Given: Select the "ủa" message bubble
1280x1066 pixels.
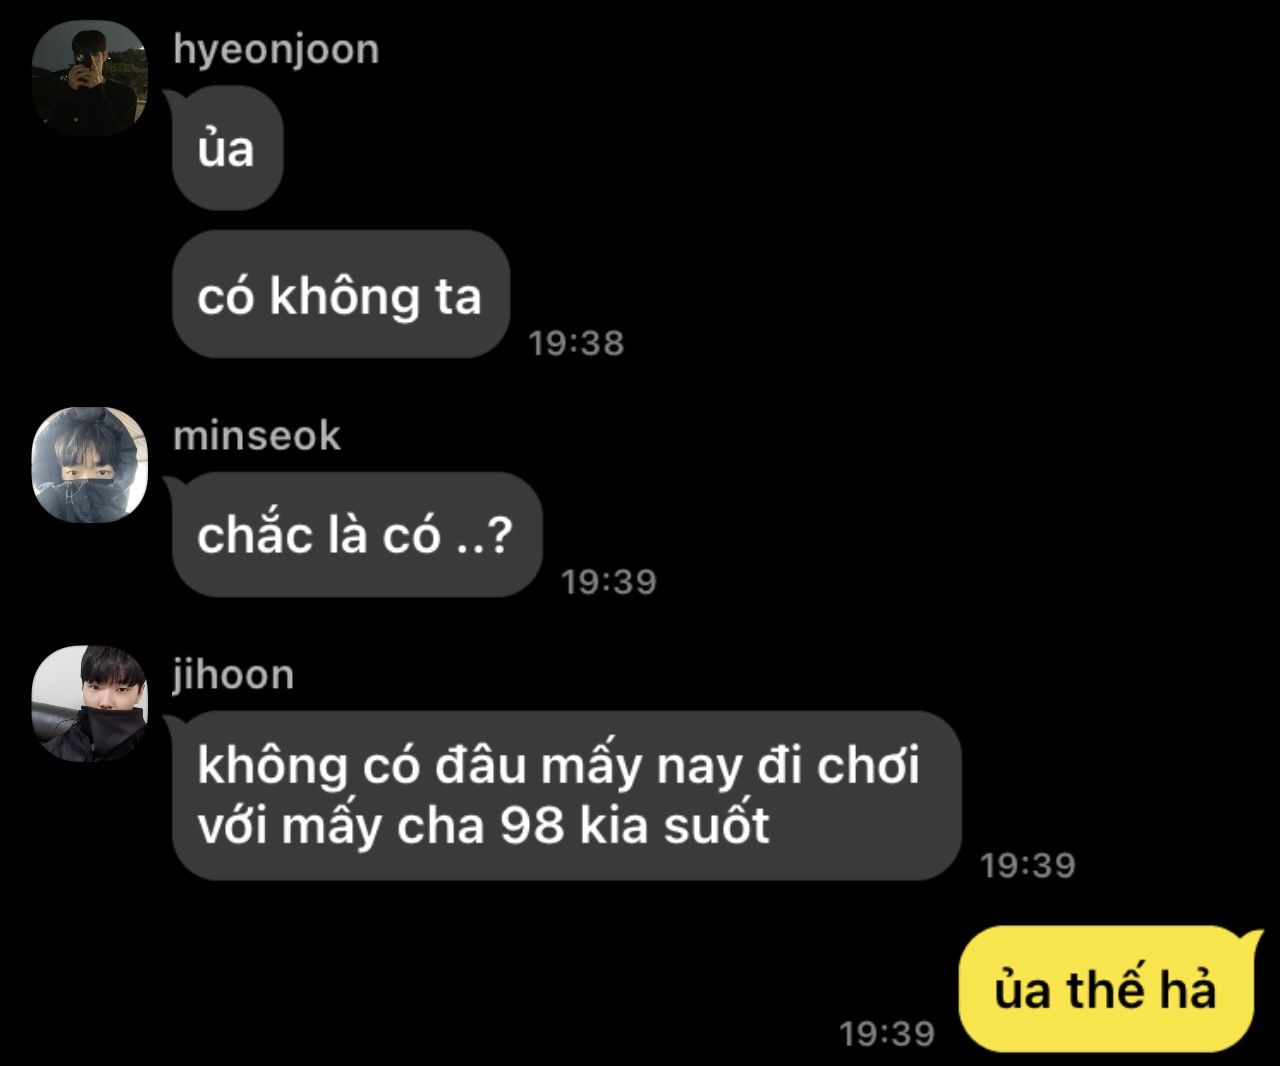Looking at the screenshot, I should click(x=227, y=148).
